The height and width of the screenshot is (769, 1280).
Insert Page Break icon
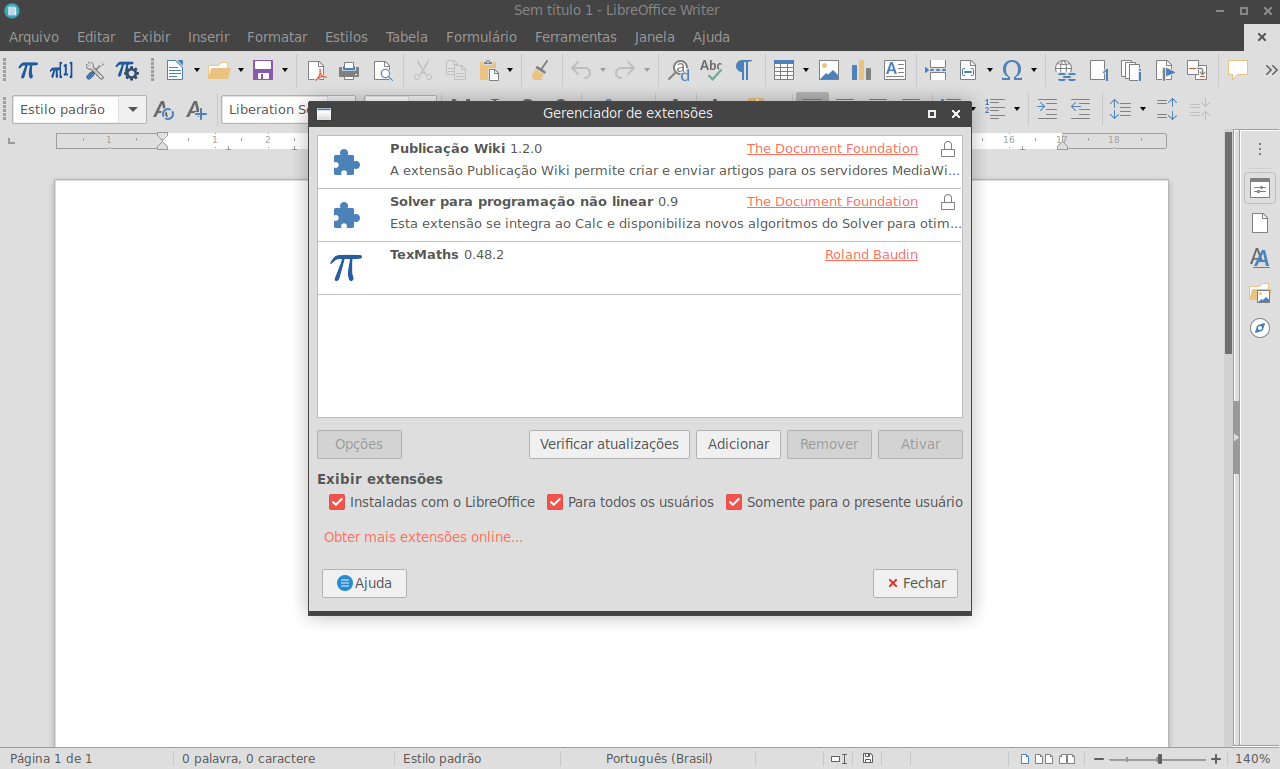(x=936, y=70)
